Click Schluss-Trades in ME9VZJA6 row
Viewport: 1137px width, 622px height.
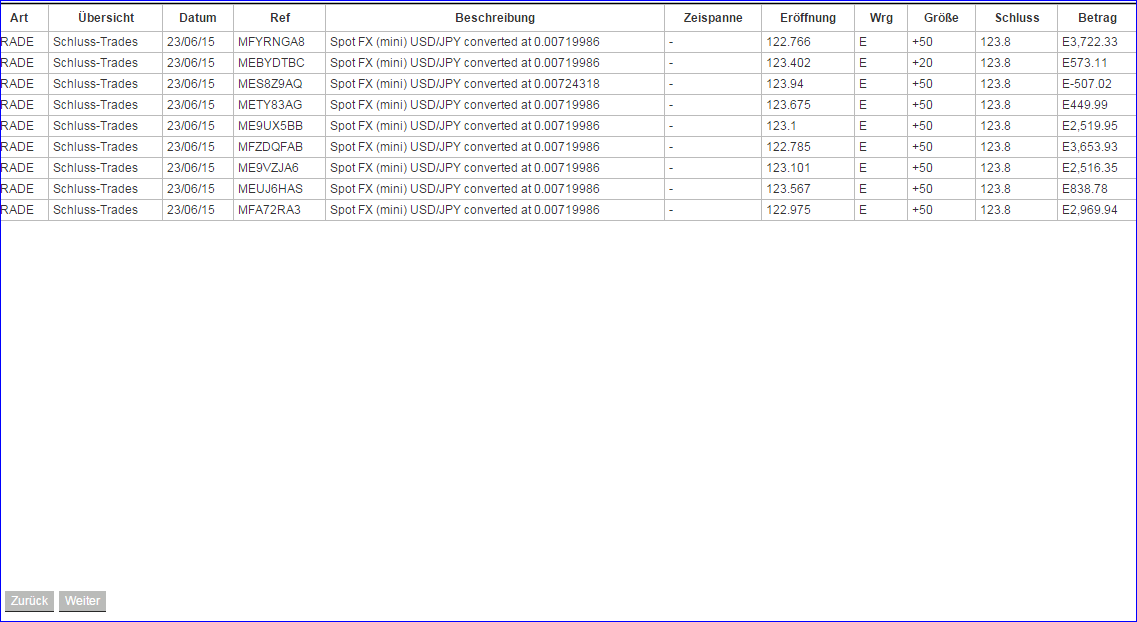[x=95, y=168]
